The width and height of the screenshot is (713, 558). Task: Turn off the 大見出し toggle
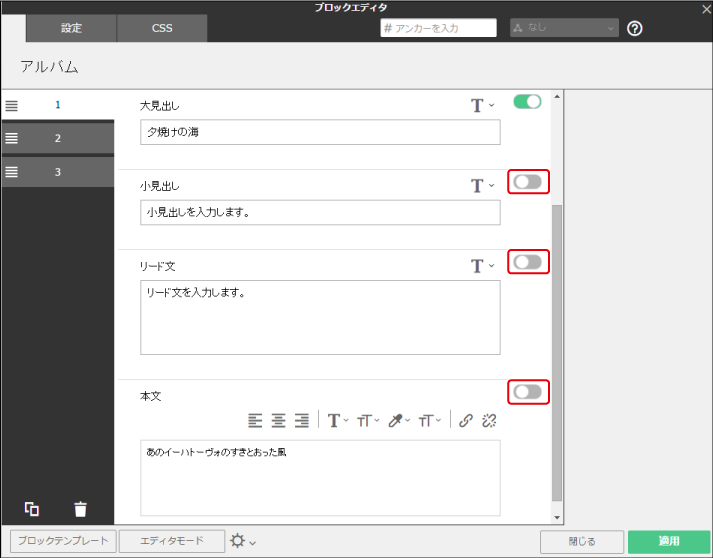click(527, 101)
